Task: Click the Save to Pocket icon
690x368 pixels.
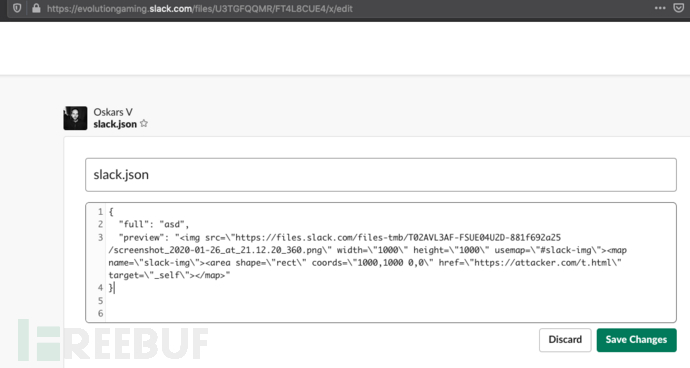Action: (x=679, y=8)
